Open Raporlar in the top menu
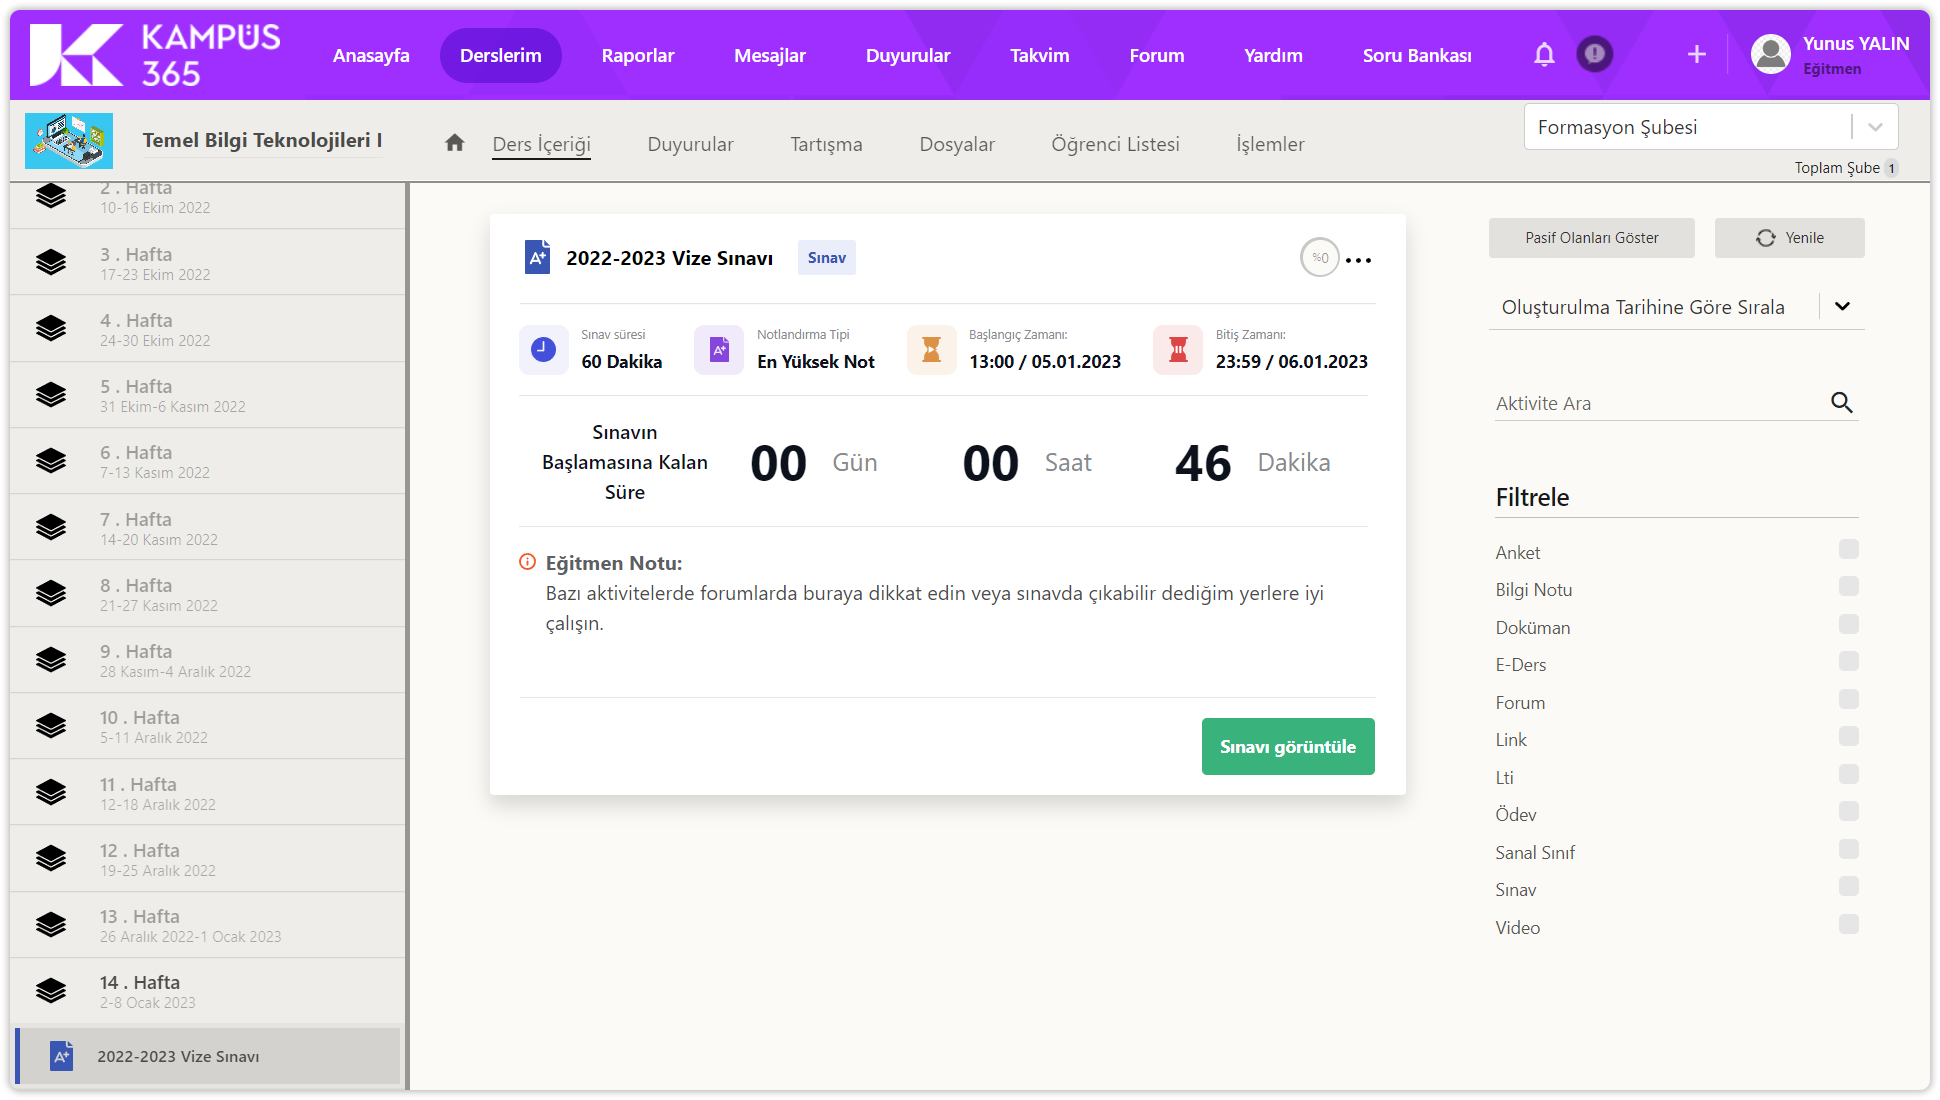This screenshot has width=1940, height=1100. point(637,56)
